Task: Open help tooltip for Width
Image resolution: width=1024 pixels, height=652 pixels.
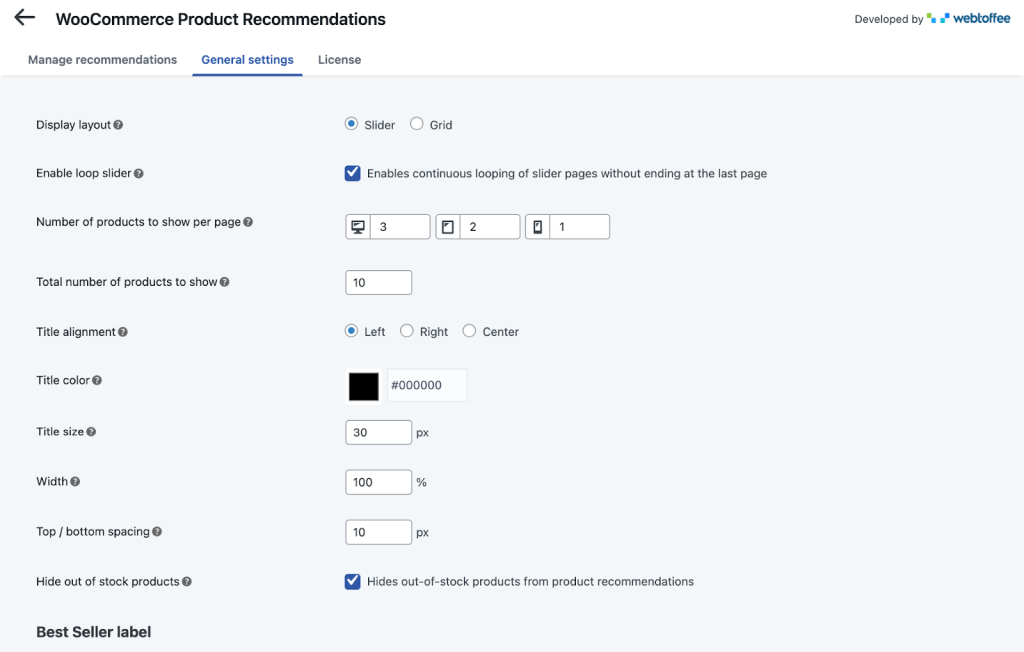Action: click(75, 481)
